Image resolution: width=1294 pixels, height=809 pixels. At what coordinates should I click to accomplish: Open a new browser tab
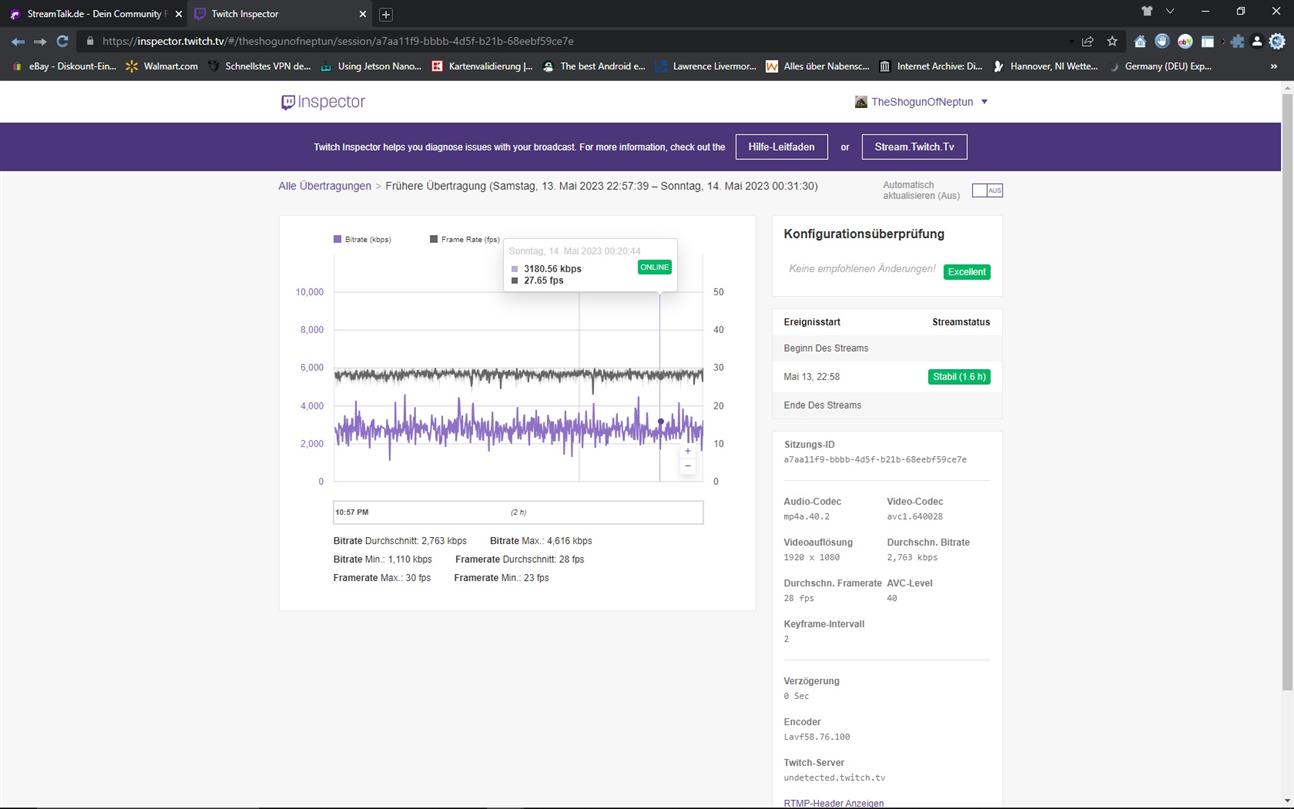coord(386,14)
